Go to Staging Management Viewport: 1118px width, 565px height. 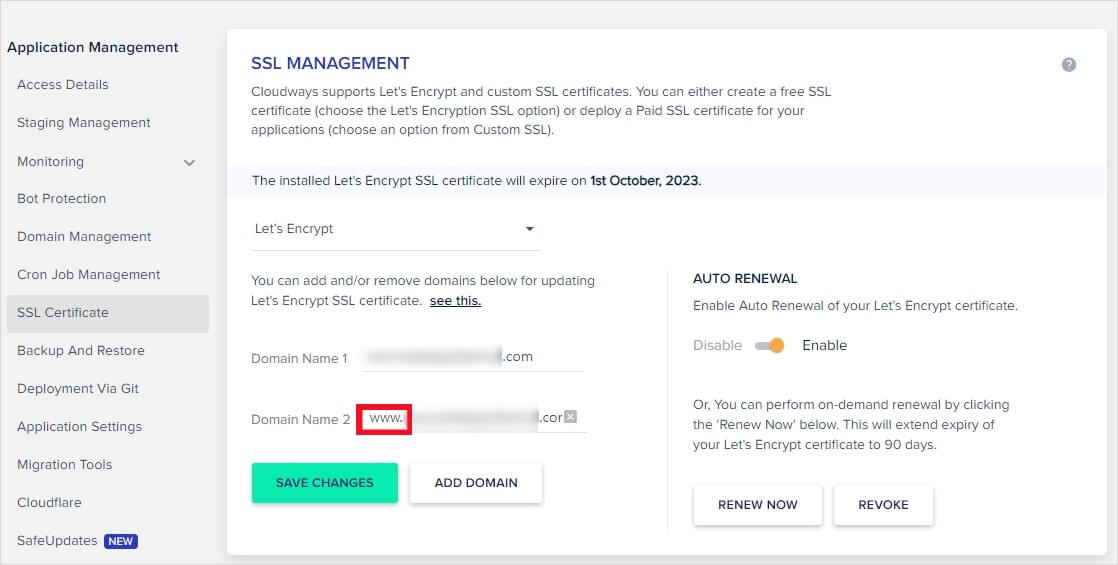pyautogui.click(x=83, y=123)
